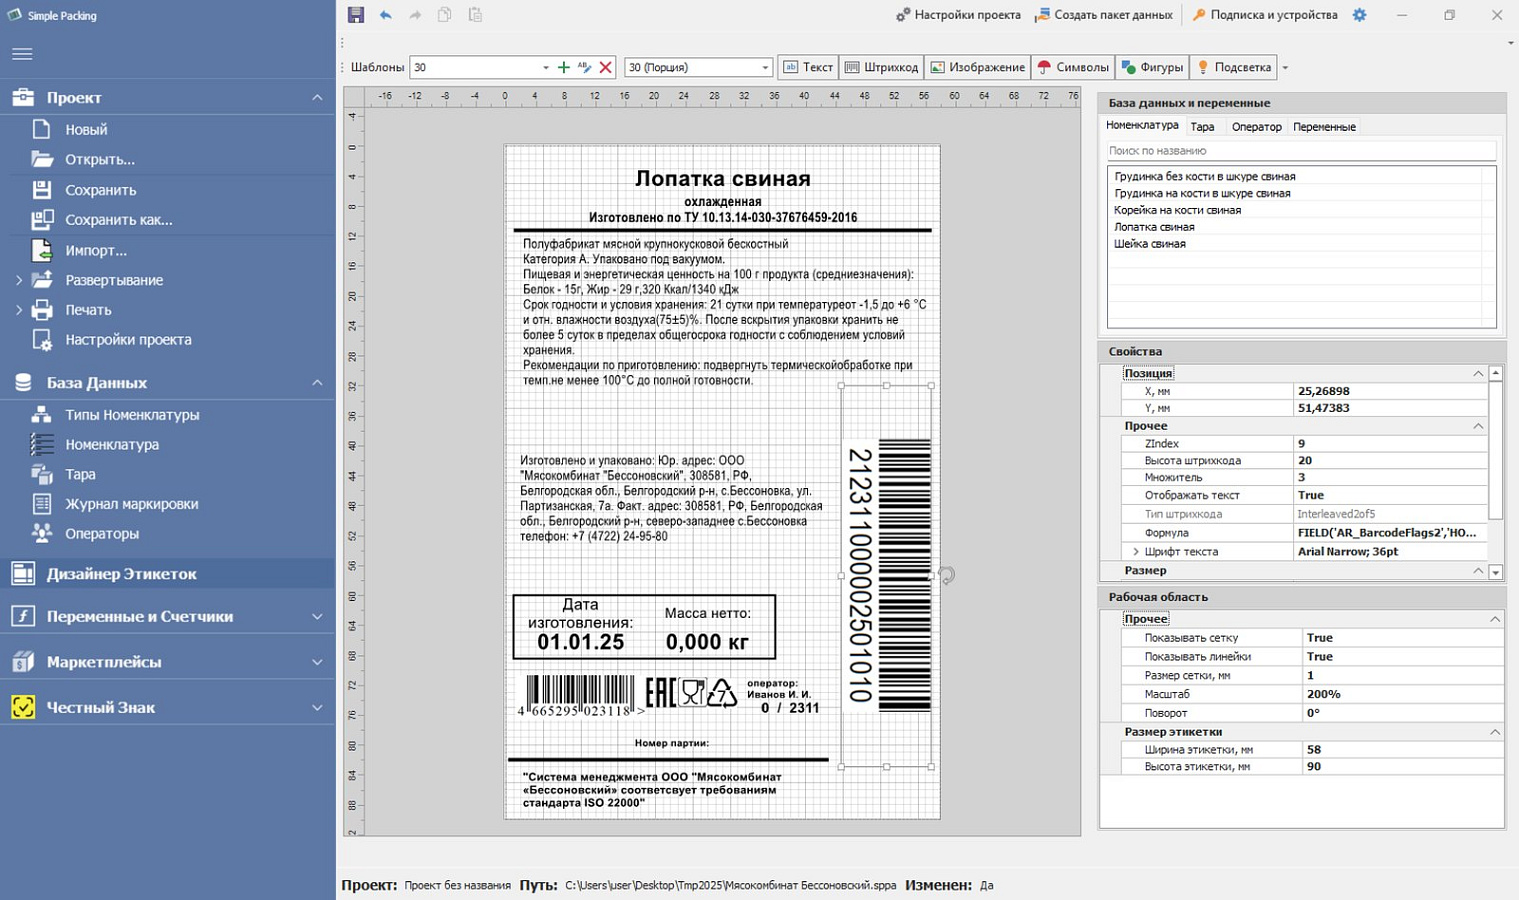This screenshot has width=1519, height=900.
Task: Switch to the Тара tab
Action: tap(1203, 127)
